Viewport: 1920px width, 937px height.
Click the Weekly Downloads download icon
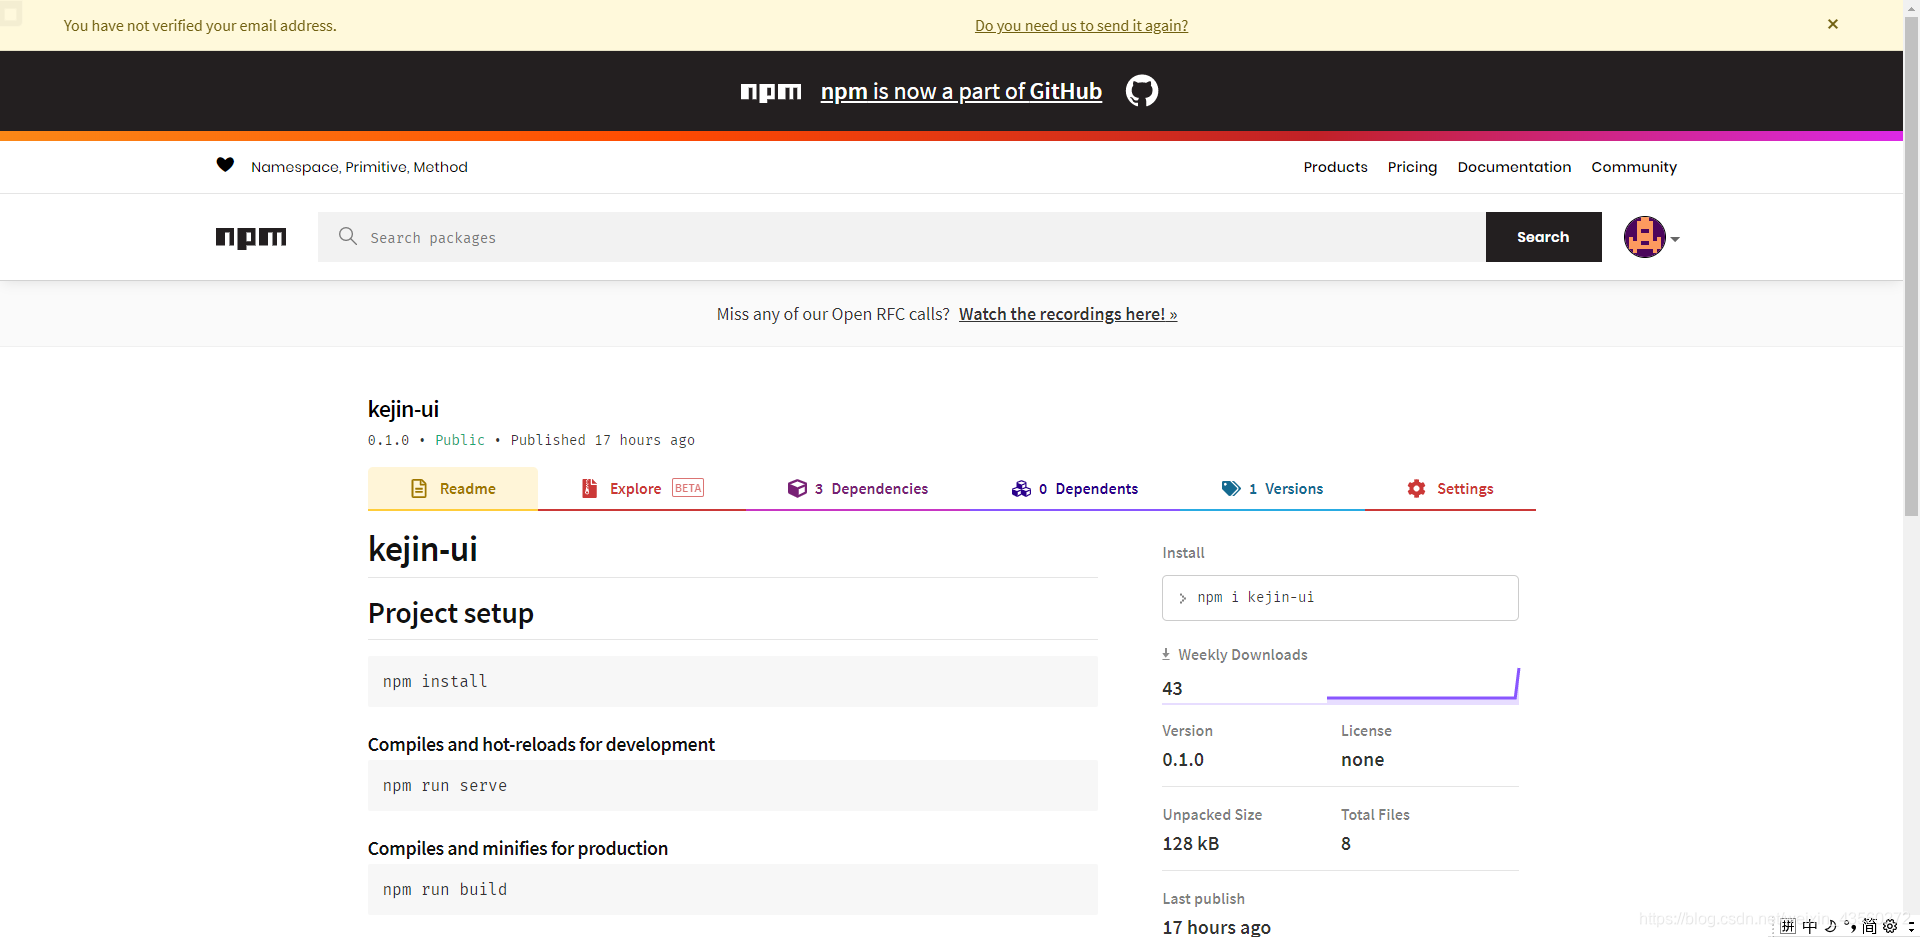[1166, 654]
